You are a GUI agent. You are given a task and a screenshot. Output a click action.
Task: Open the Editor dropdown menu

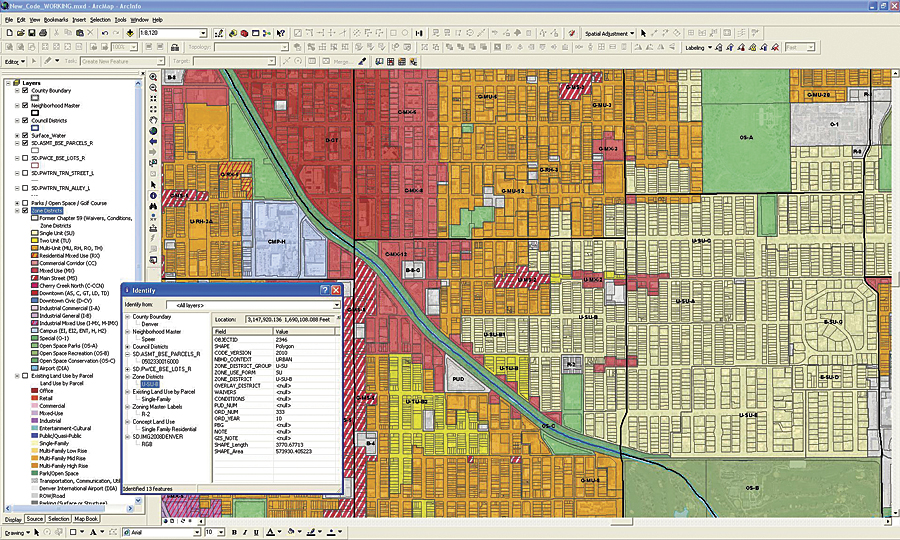[x=15, y=61]
